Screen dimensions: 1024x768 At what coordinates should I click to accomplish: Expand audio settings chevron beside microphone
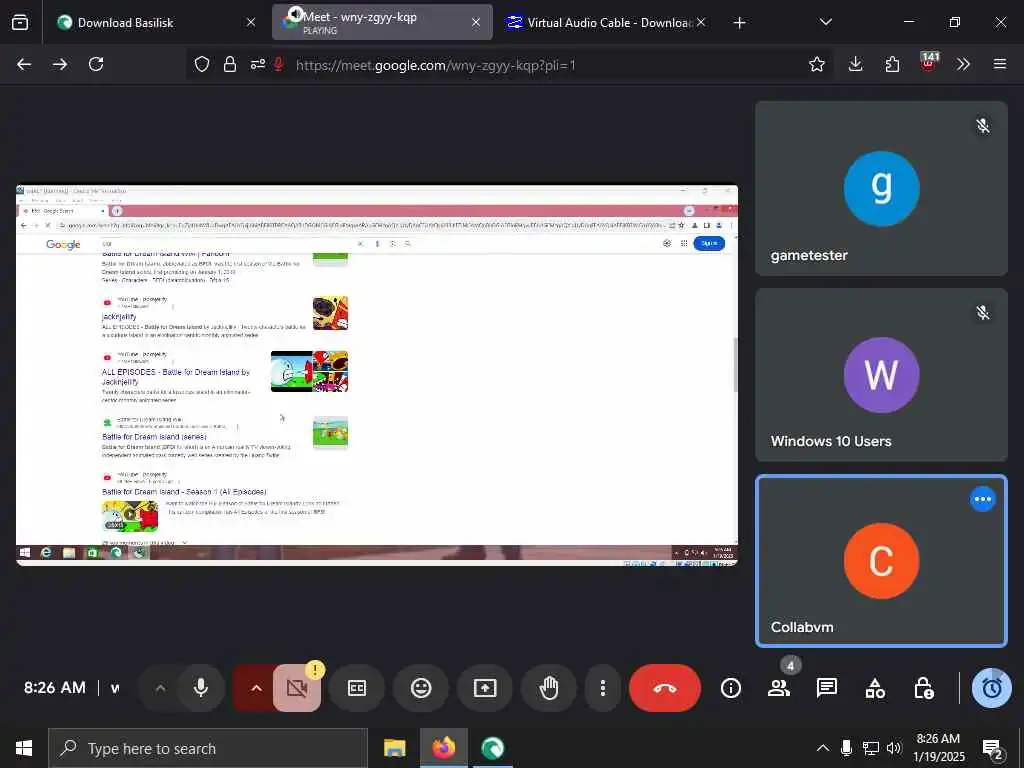[160, 688]
